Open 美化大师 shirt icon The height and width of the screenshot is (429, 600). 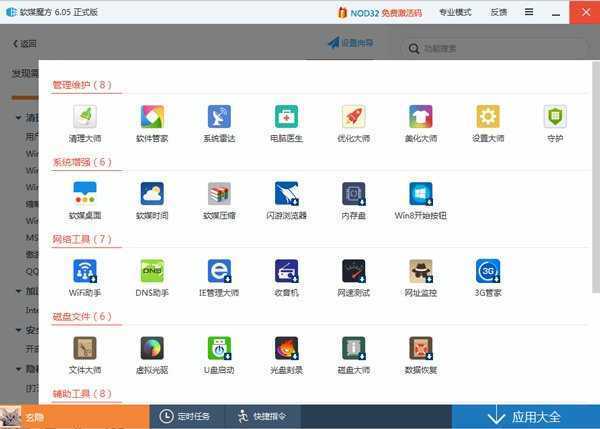point(421,116)
